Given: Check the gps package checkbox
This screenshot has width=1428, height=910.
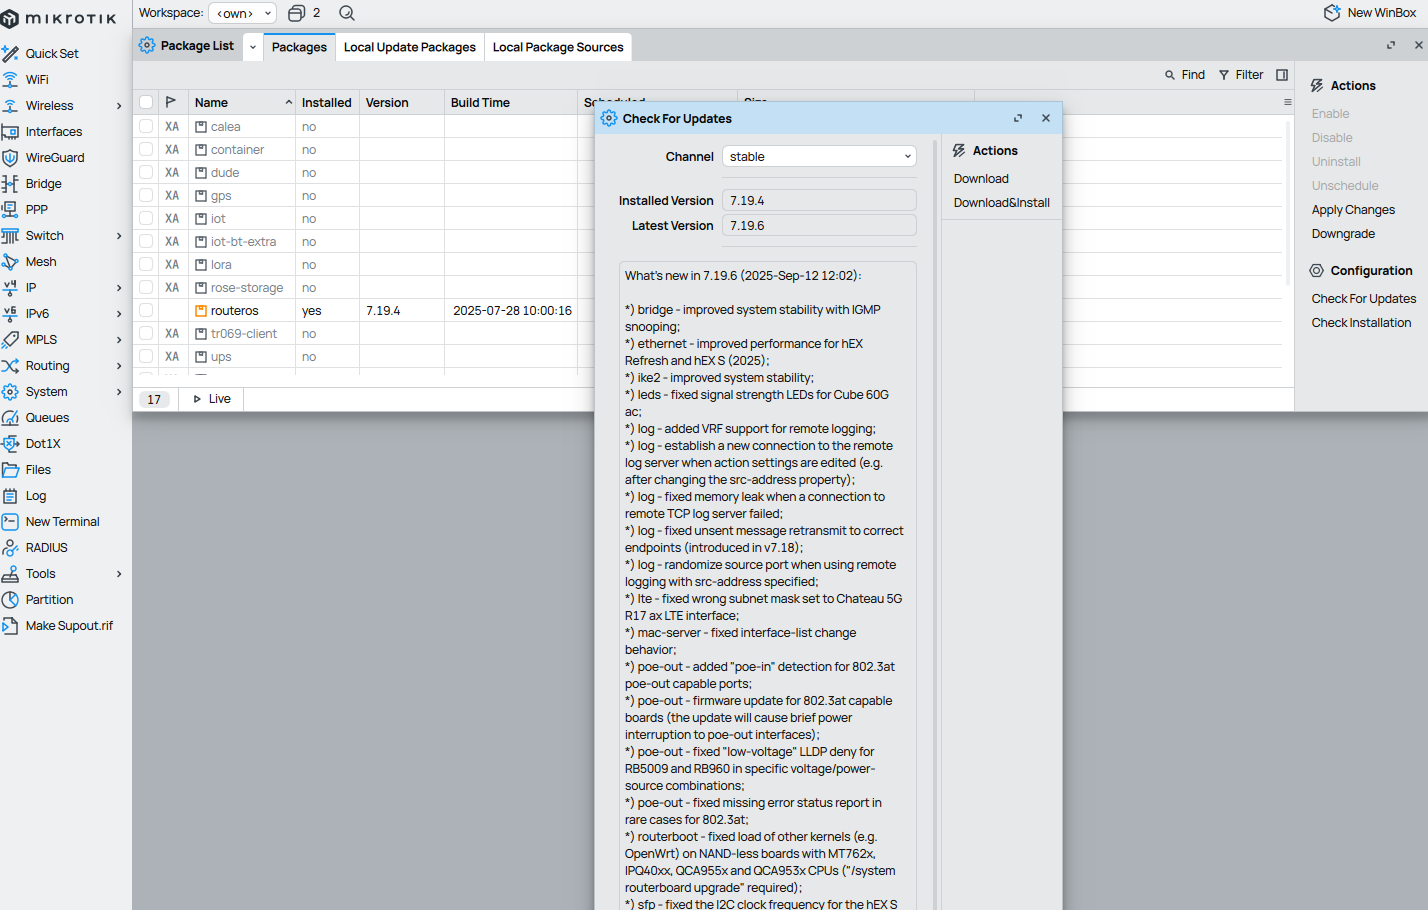Looking at the screenshot, I should (146, 196).
